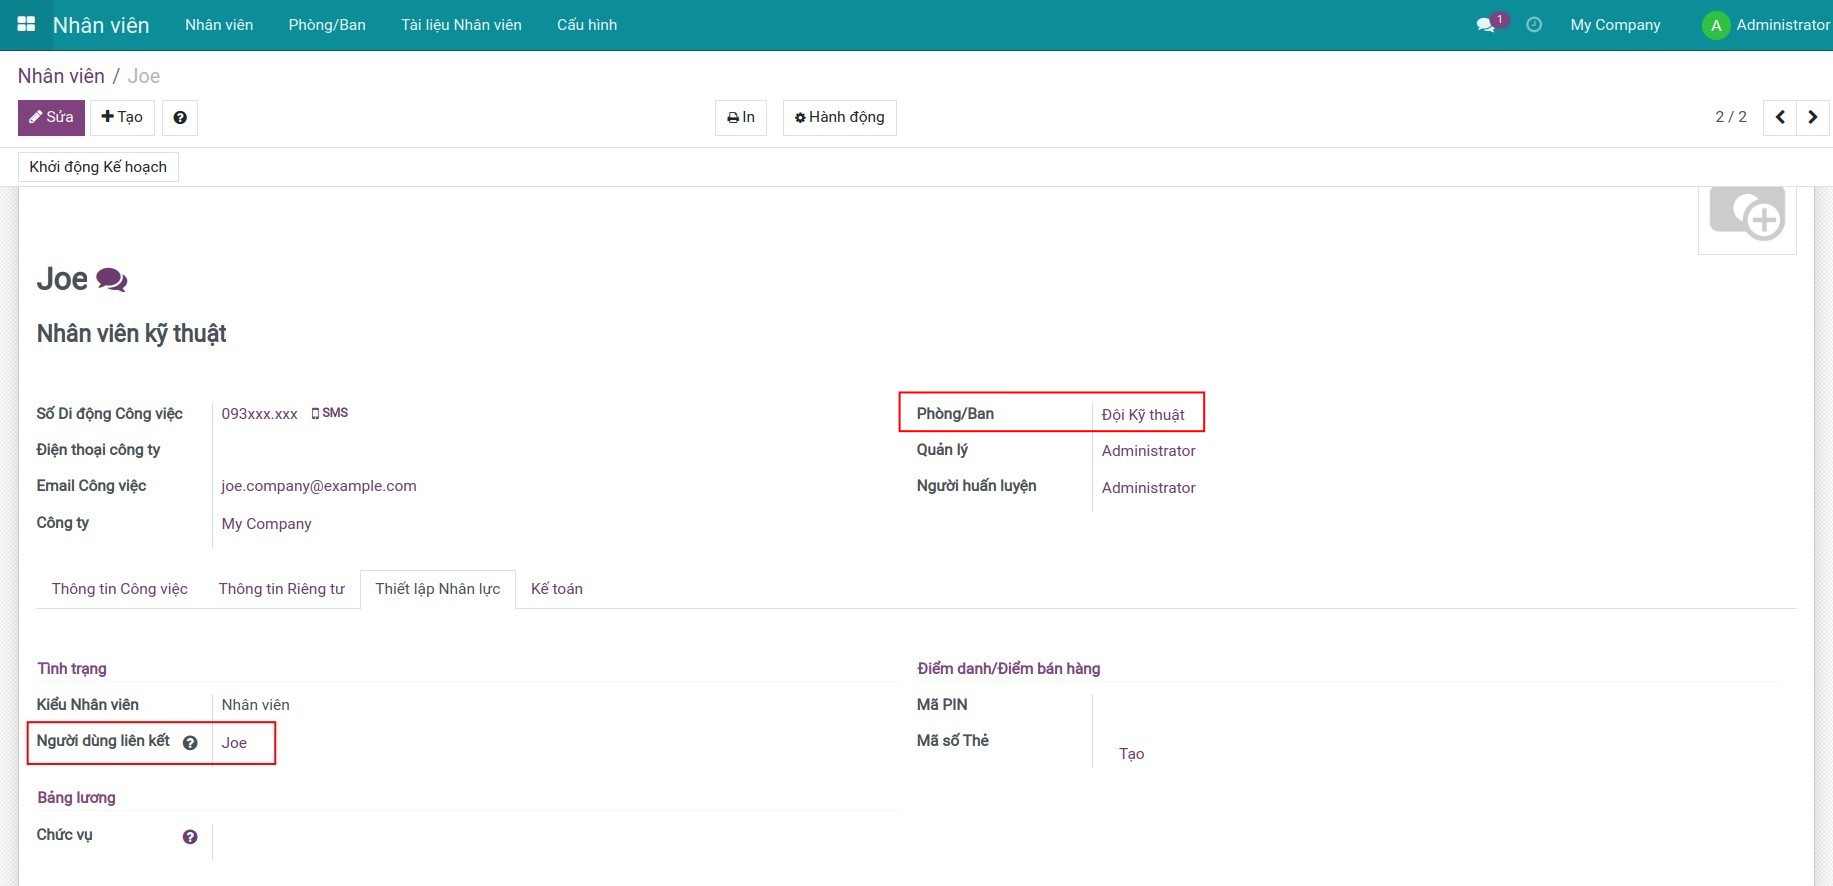Open the In print dropdown
This screenshot has height=886, width=1833.
pyautogui.click(x=741, y=117)
